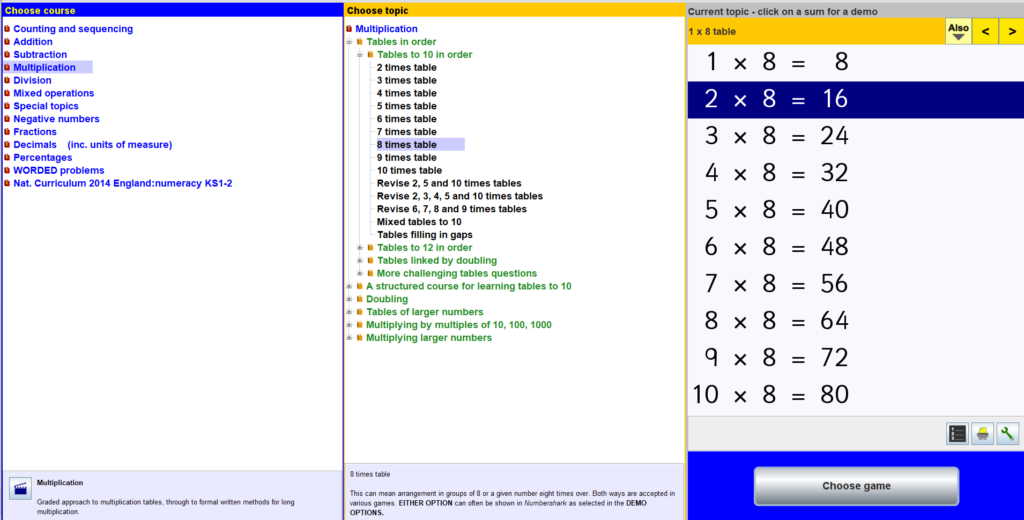Click the highlighted sum 2 × 8 = 16
The width and height of the screenshot is (1024, 520).
pos(856,100)
